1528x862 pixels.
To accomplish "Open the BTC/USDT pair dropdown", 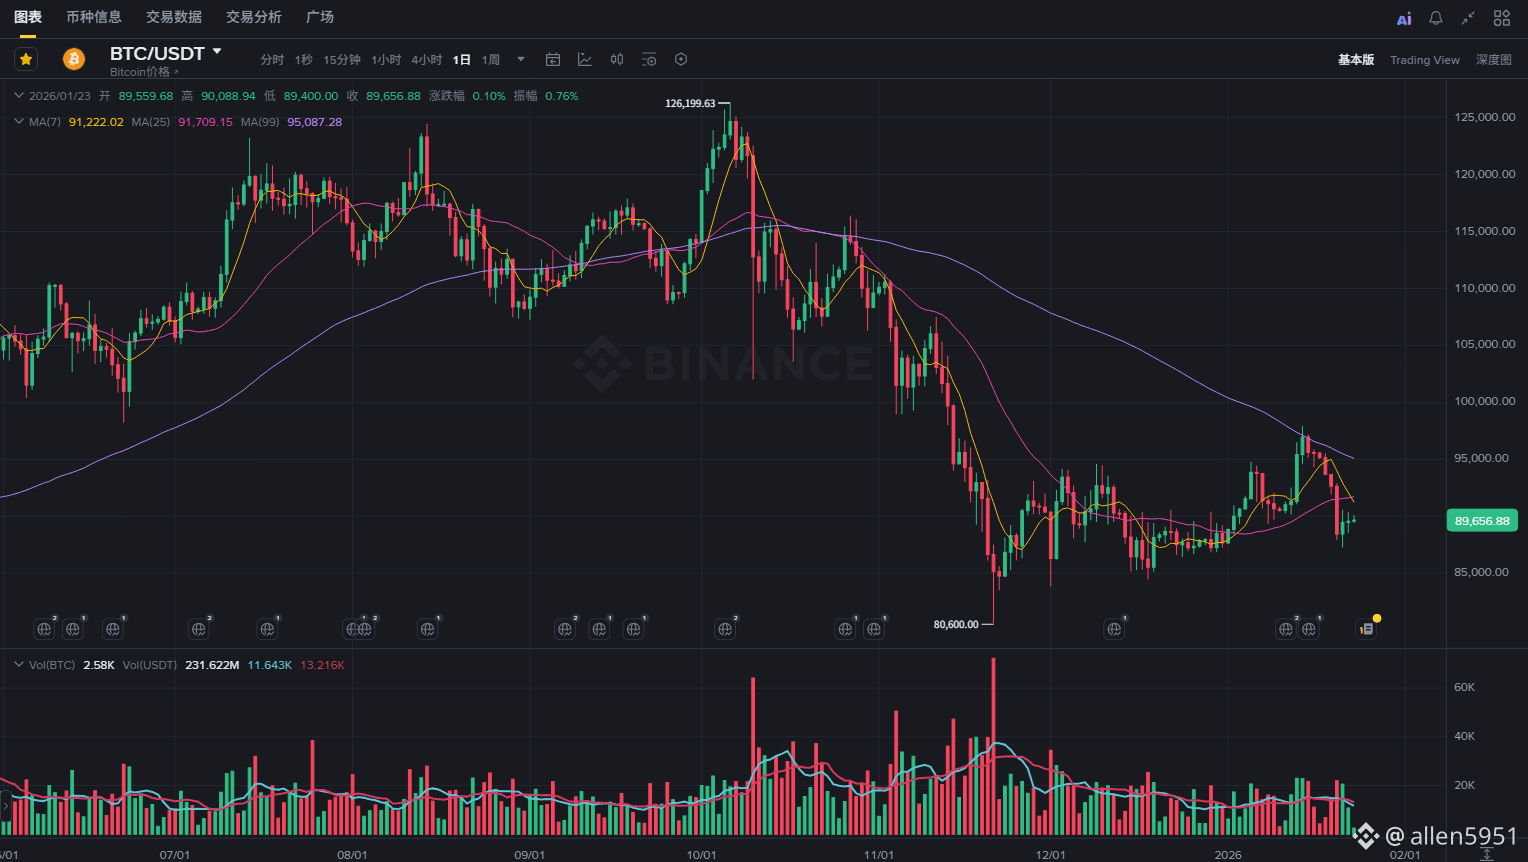I will coord(217,51).
